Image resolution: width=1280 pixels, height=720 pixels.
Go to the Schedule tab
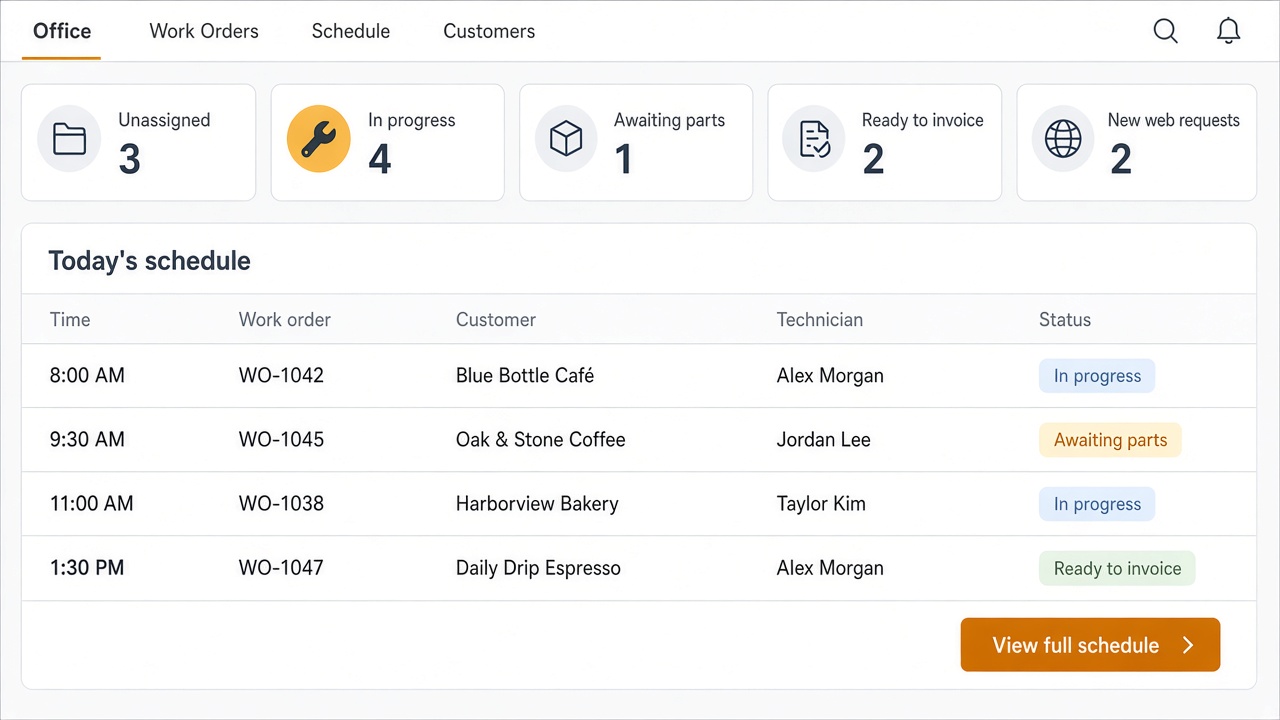point(351,31)
